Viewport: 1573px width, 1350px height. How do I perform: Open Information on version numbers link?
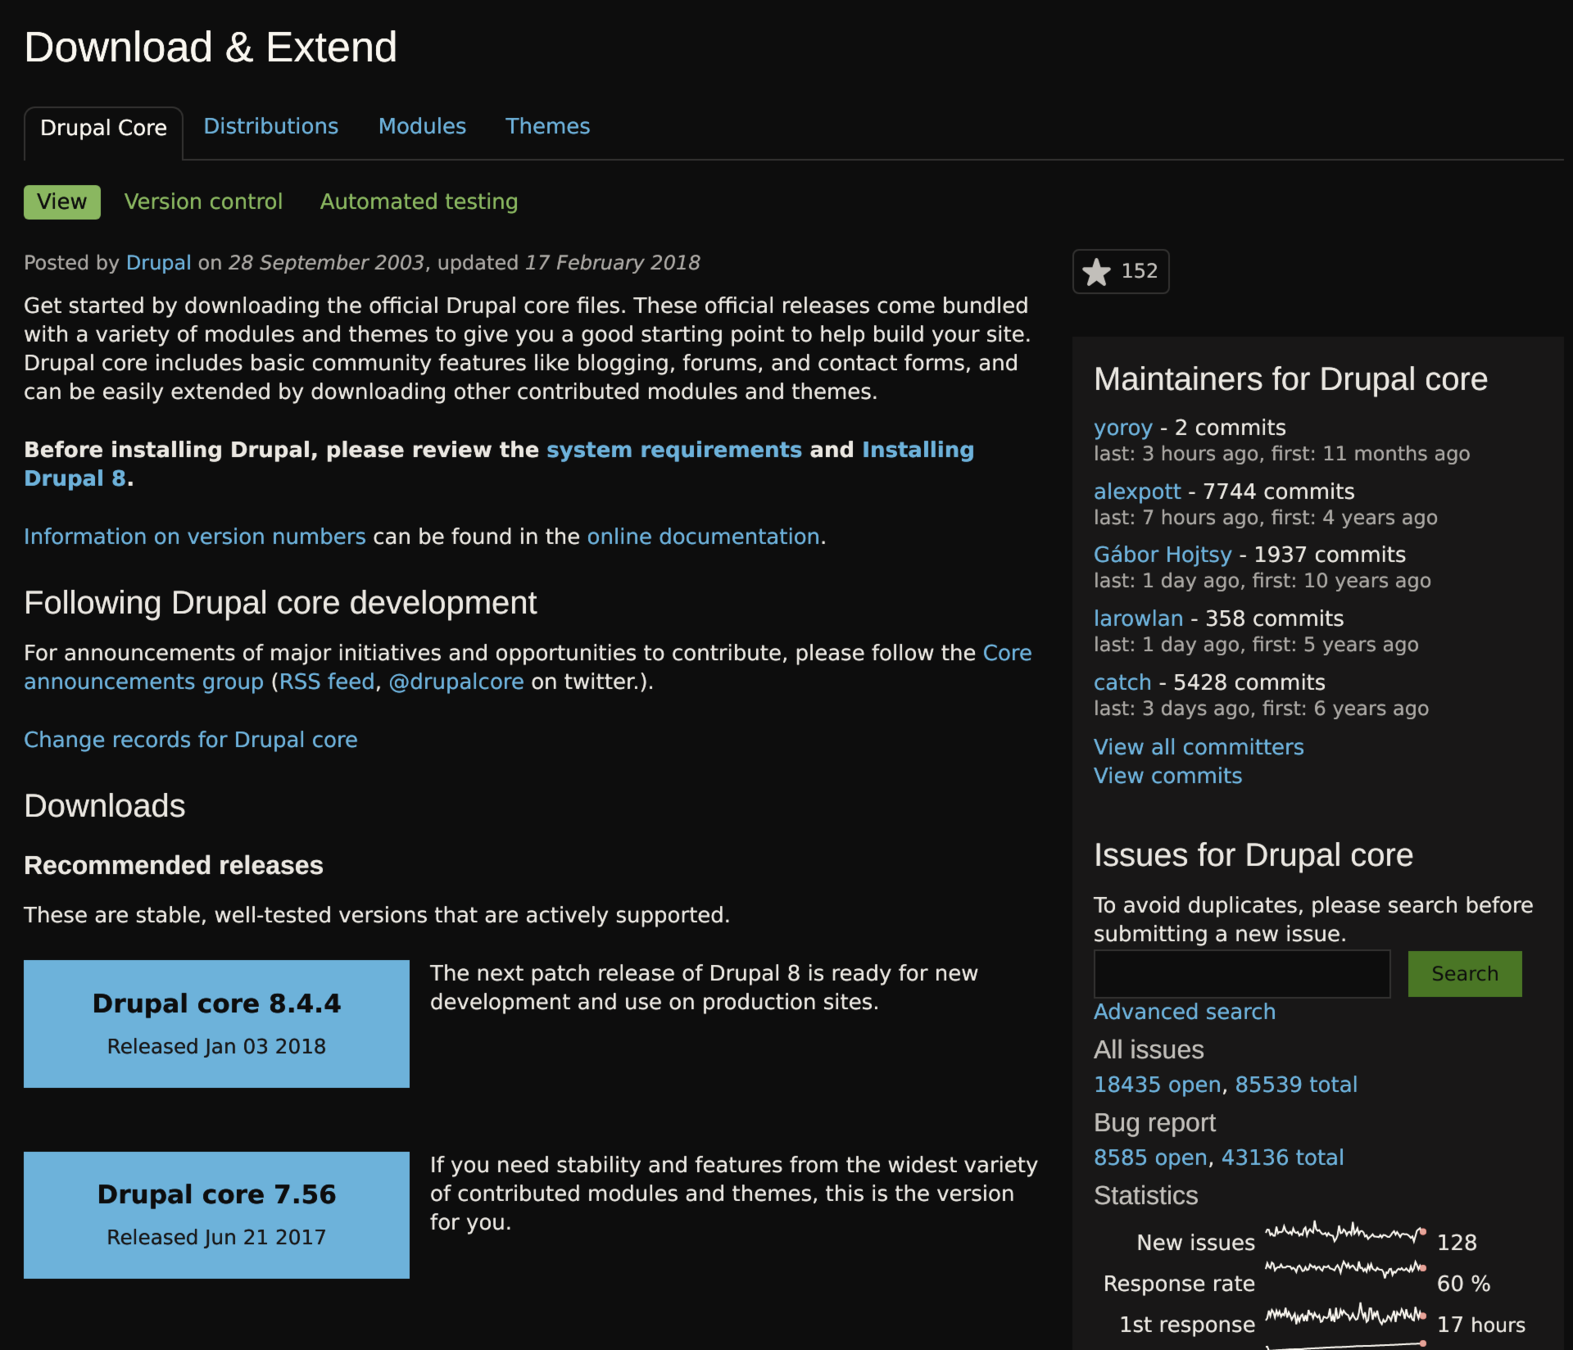(x=195, y=537)
